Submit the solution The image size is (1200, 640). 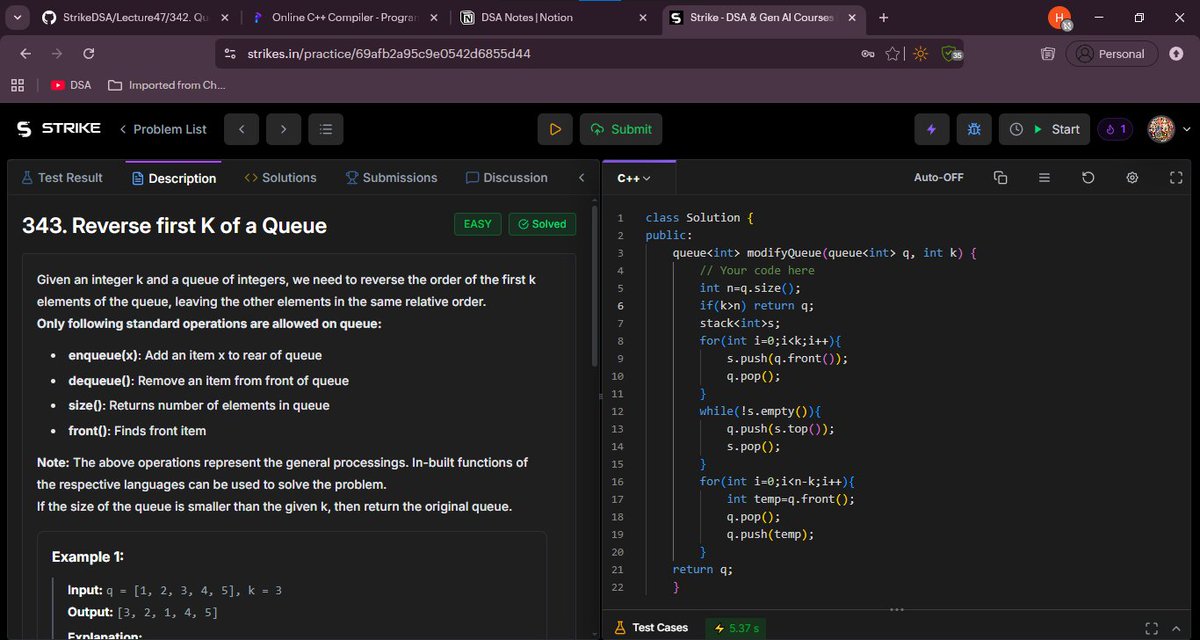[x=621, y=129]
